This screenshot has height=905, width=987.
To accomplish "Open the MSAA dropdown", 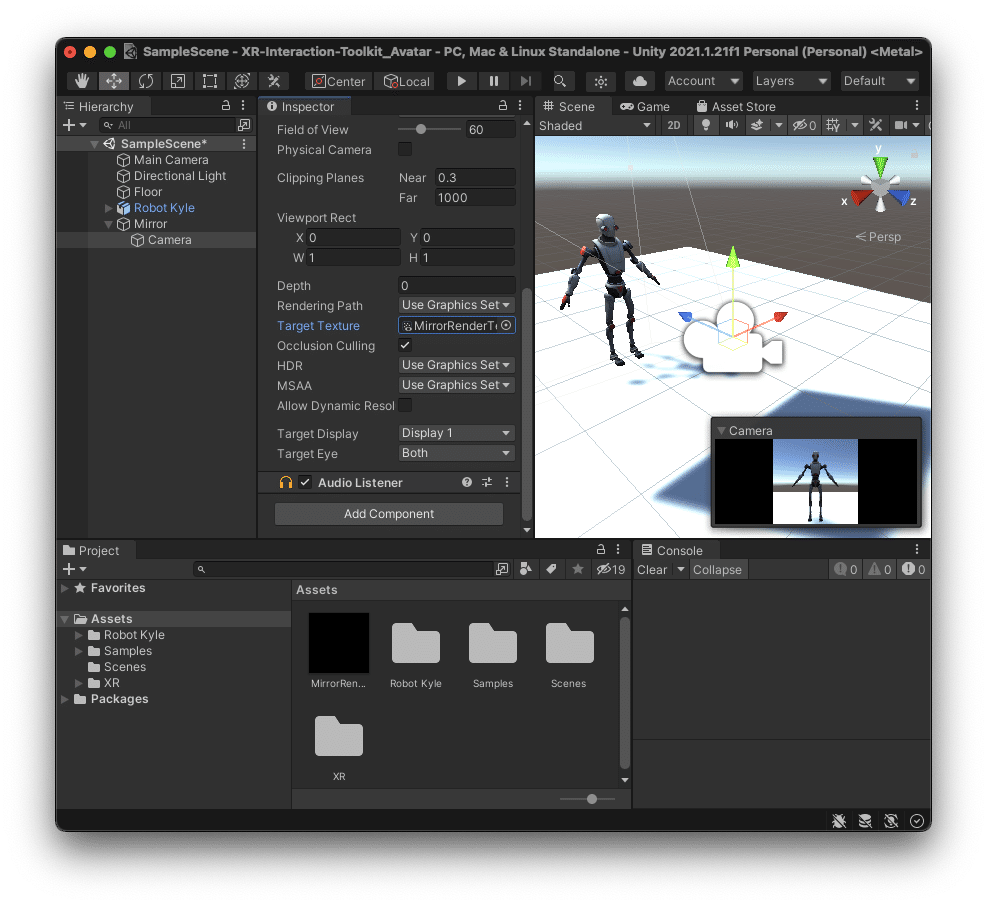I will coord(456,385).
